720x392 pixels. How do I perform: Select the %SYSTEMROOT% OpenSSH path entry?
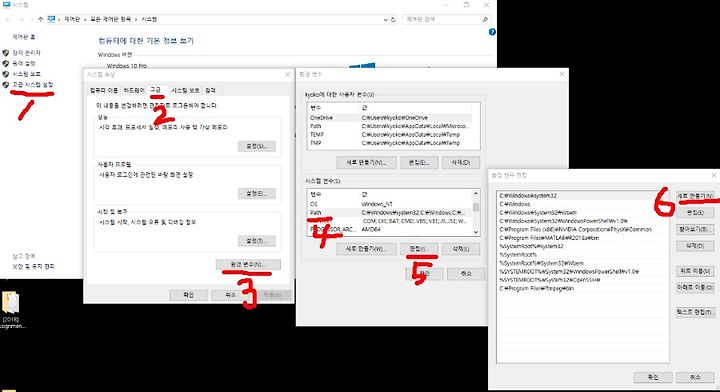582,280
